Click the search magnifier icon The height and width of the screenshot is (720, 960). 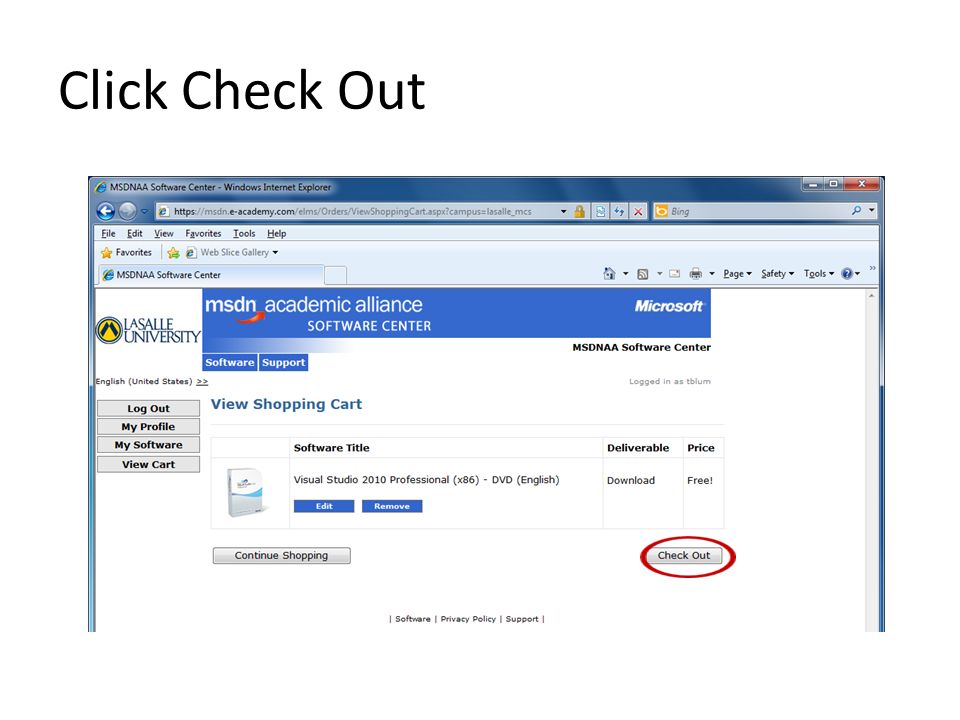tap(856, 211)
